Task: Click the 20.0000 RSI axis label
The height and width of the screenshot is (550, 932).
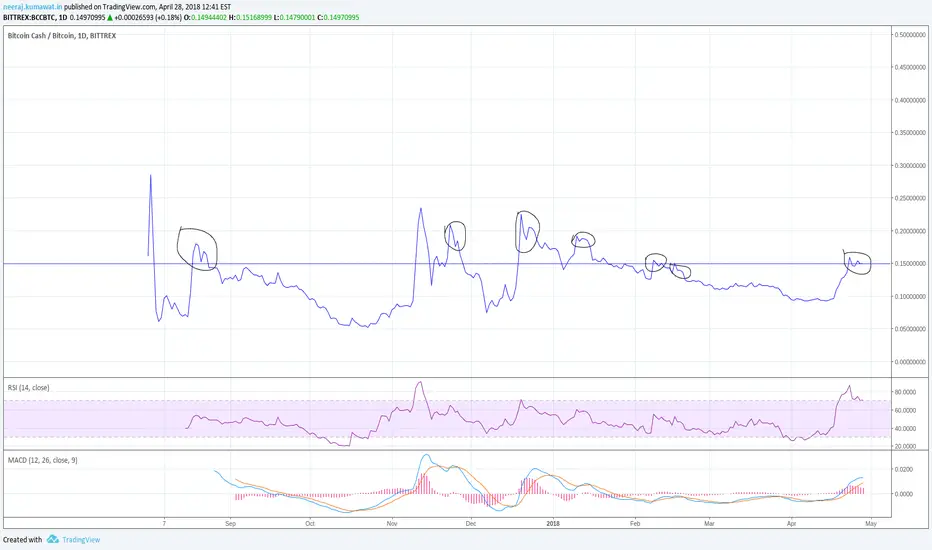Action: [x=905, y=446]
